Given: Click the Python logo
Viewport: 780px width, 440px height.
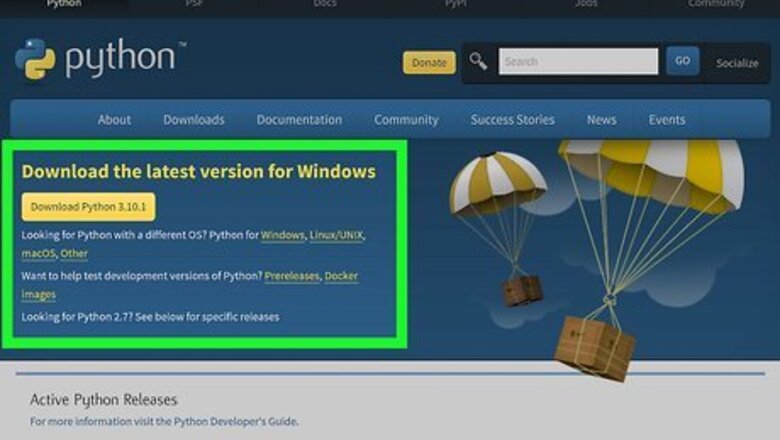Looking at the screenshot, I should (99, 59).
